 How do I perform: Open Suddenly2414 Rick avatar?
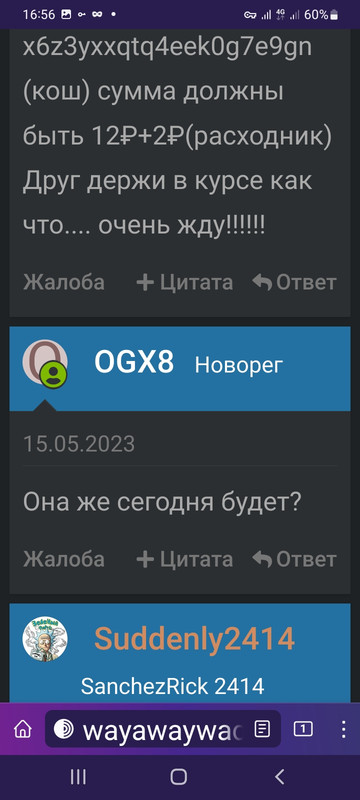click(x=45, y=639)
